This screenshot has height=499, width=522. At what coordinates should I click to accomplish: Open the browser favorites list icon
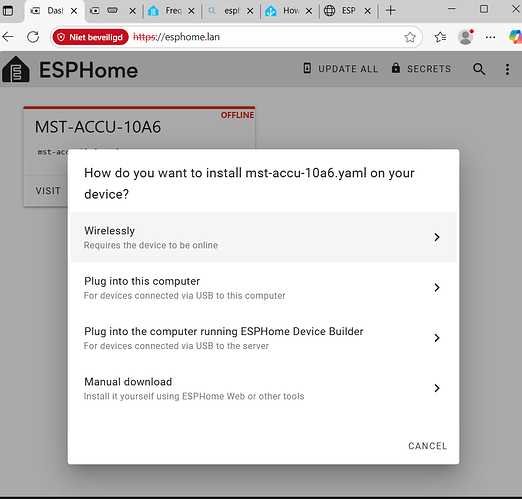point(440,37)
